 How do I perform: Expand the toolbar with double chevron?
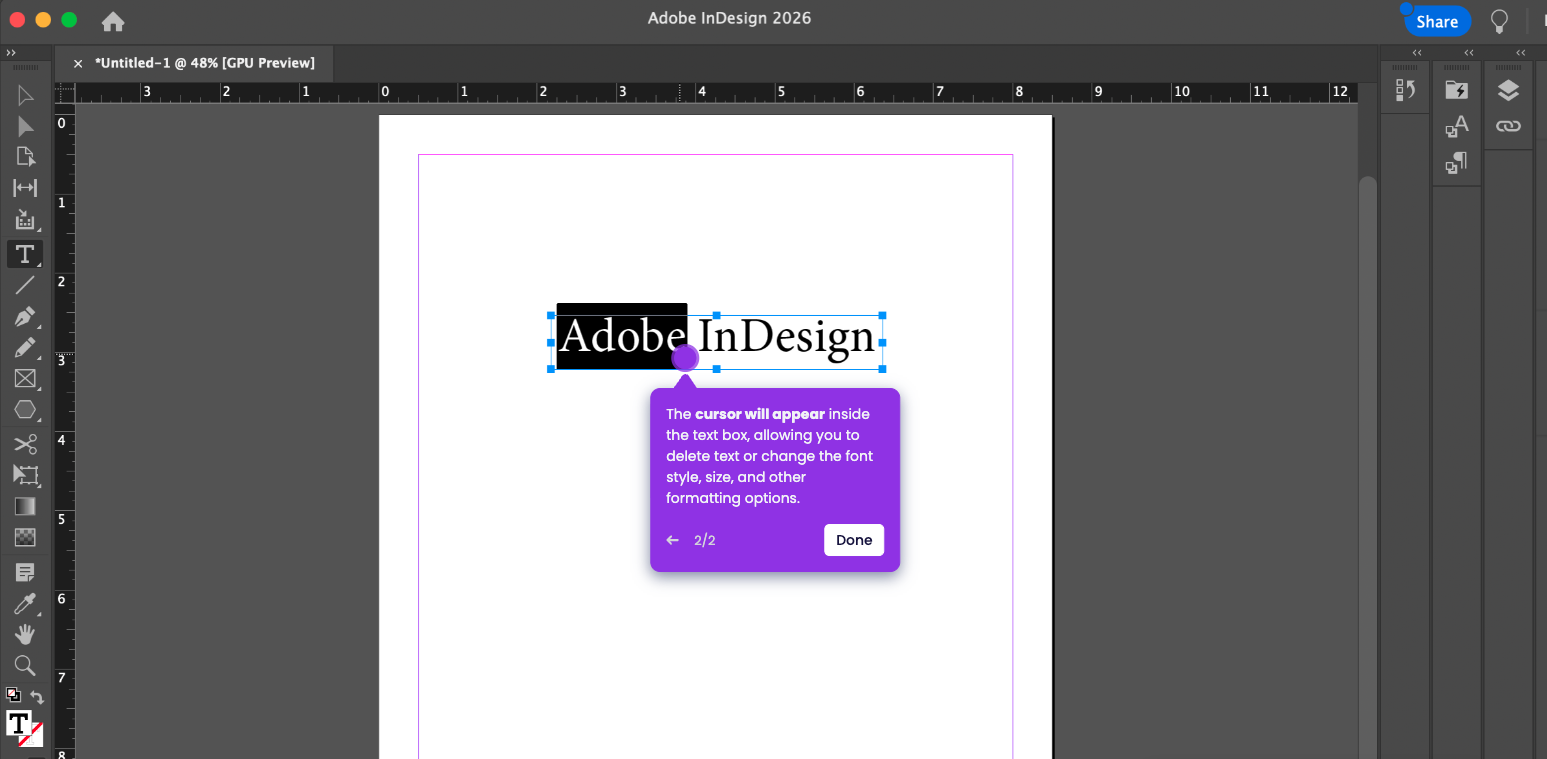[11, 52]
